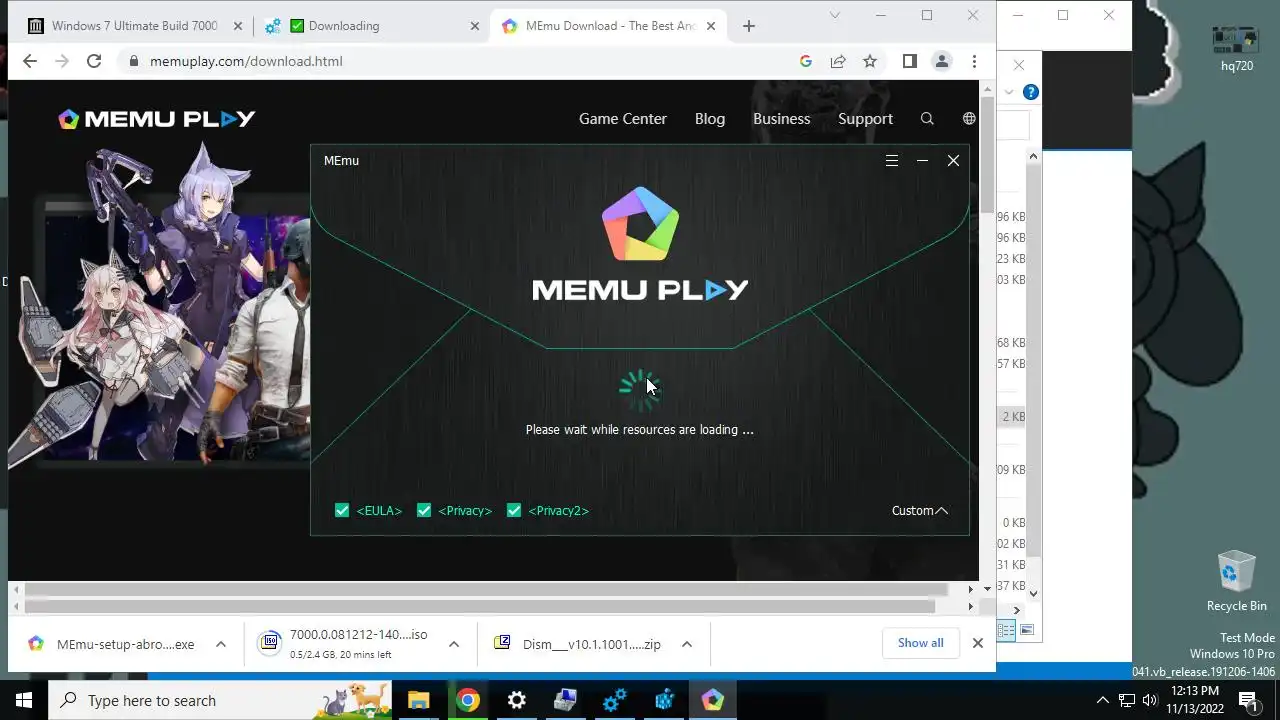Click the Google icon in address bar
The width and height of the screenshot is (1280, 720).
tap(806, 61)
